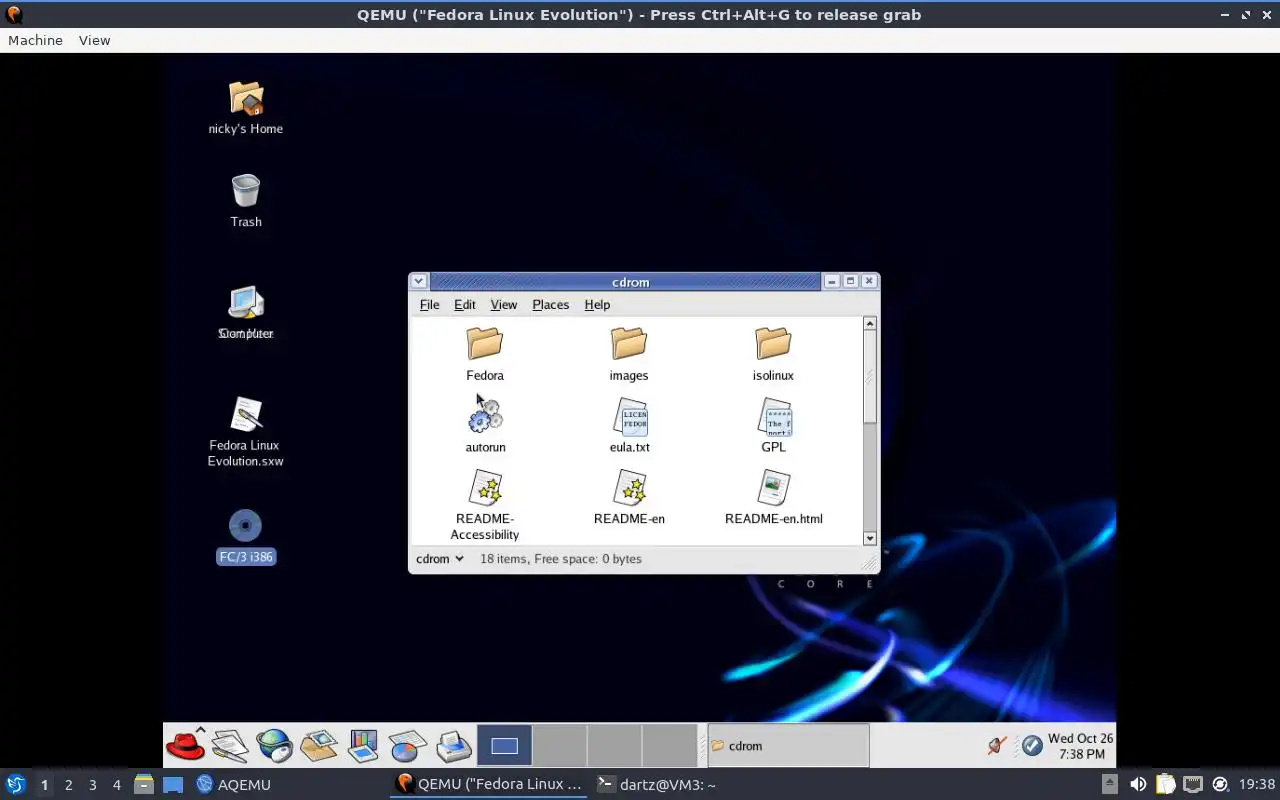Expand the host tray hidden icons arrow

coord(1110,784)
